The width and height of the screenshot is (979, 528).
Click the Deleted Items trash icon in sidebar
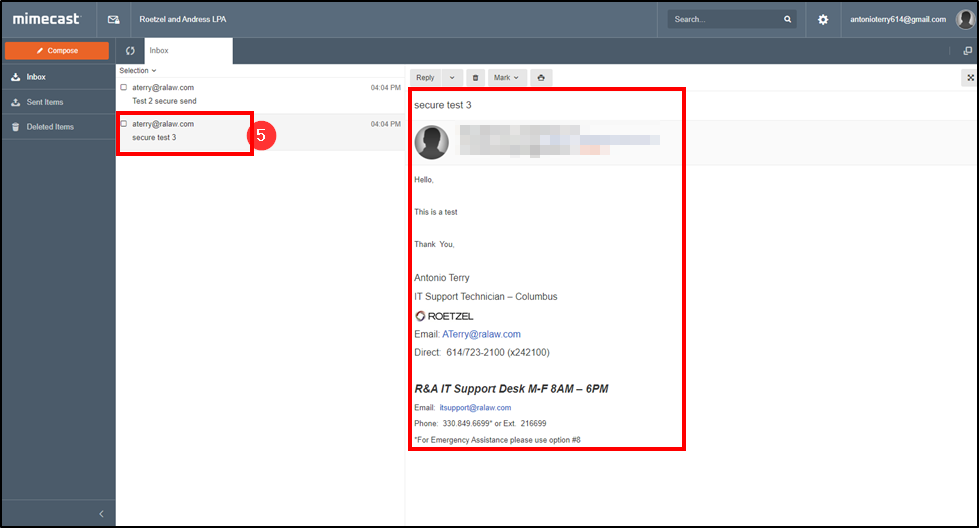(x=16, y=127)
